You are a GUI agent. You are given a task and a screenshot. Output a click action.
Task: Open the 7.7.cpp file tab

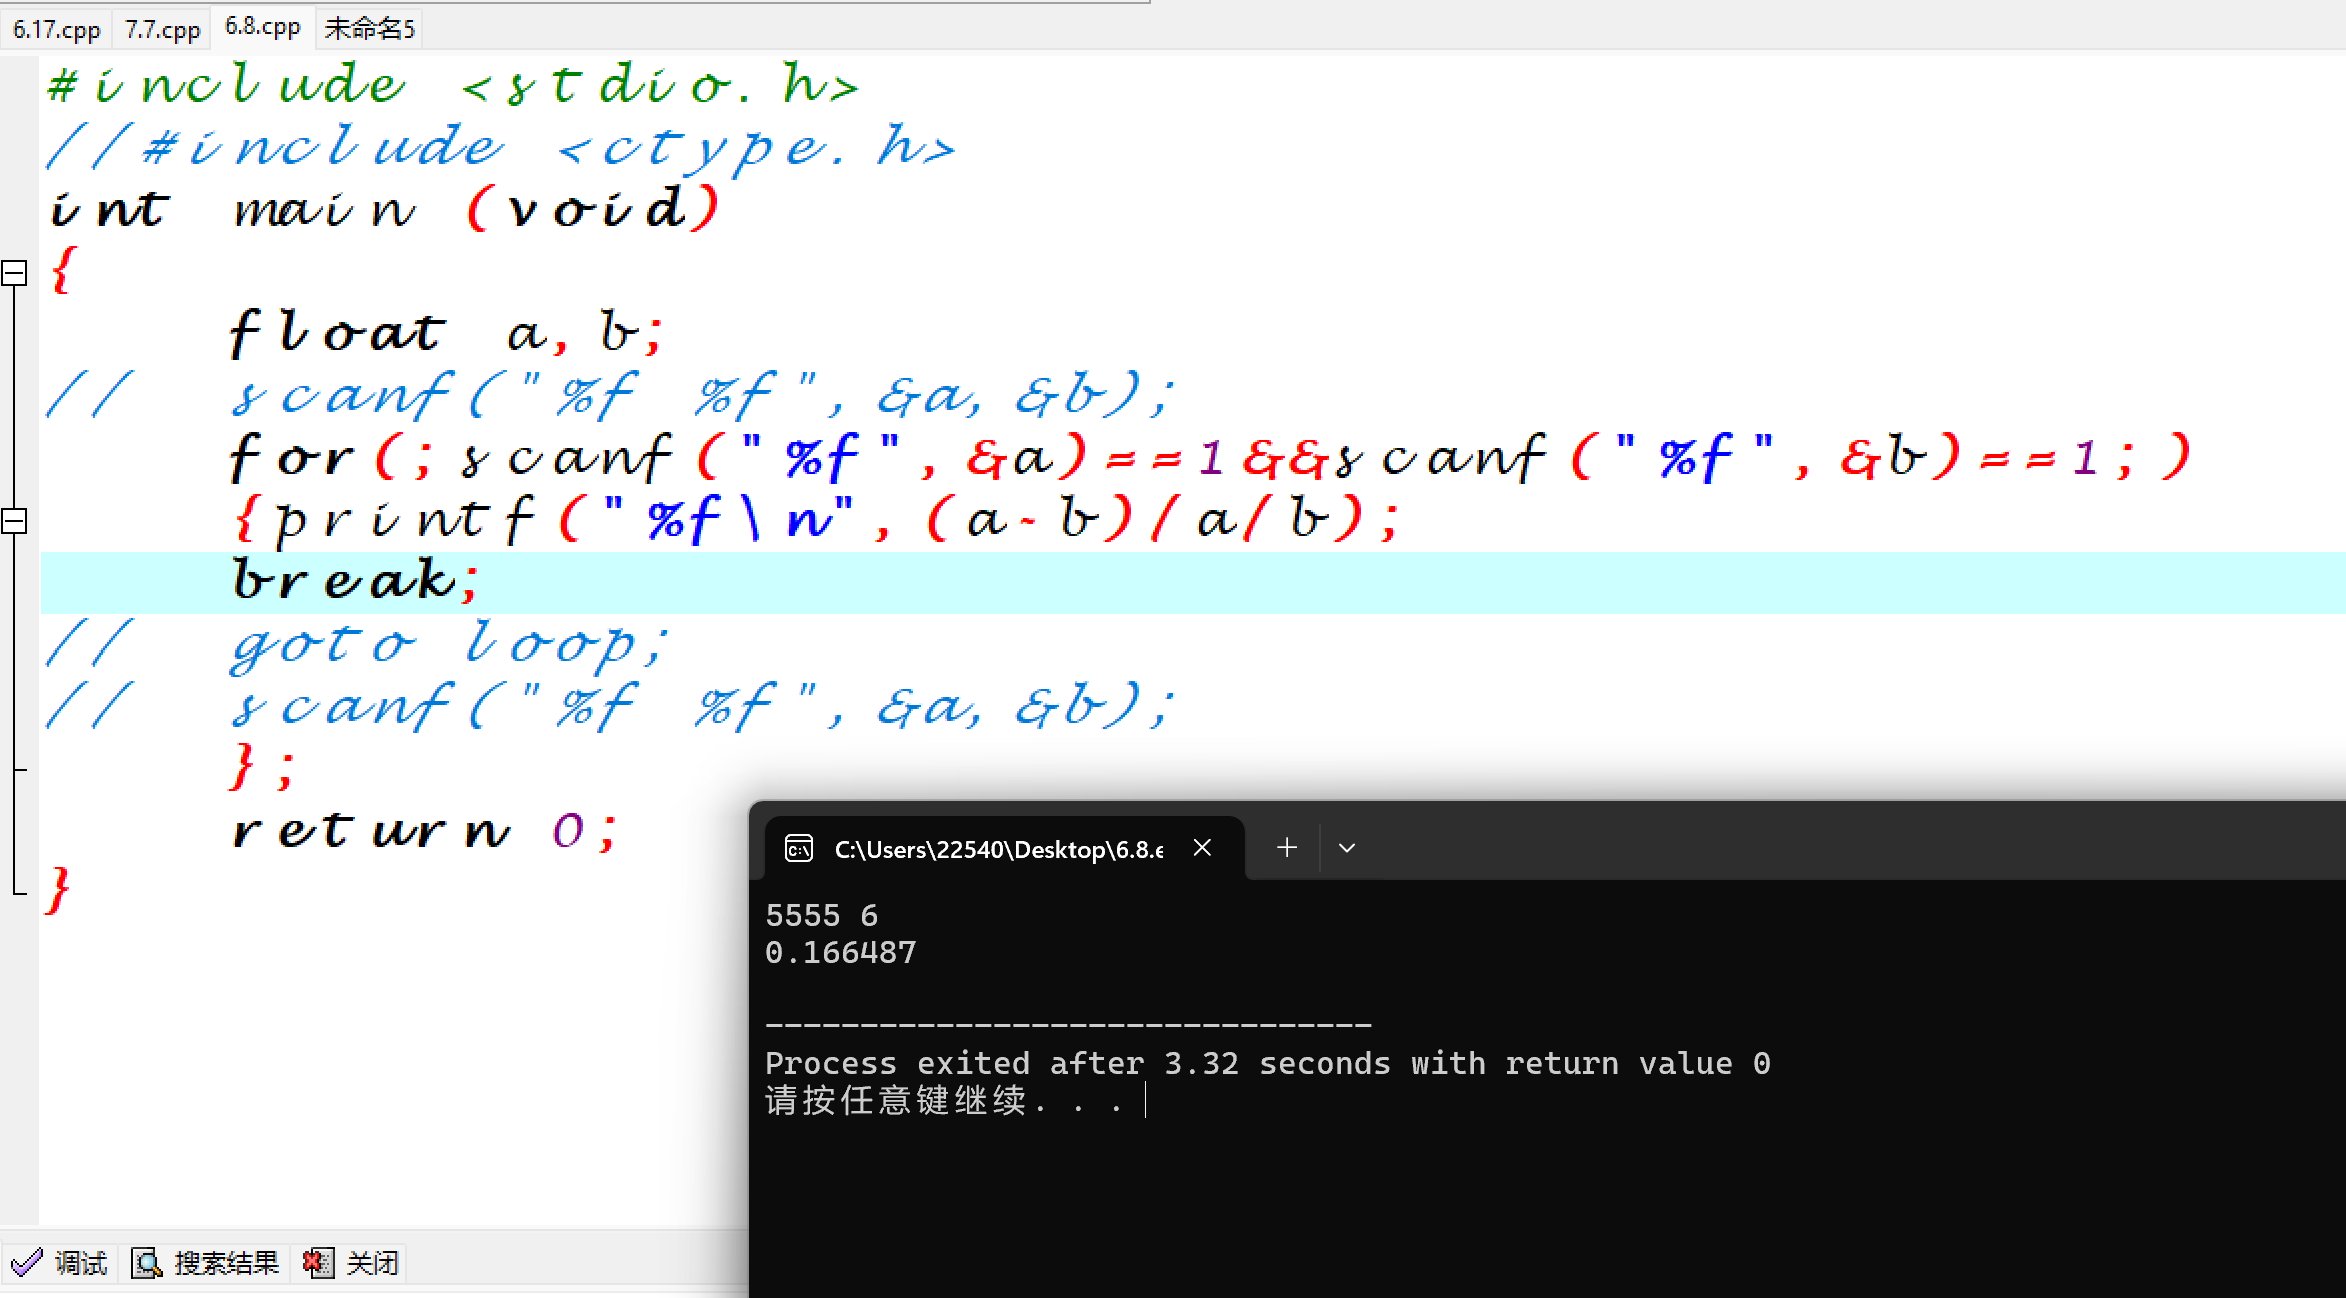coord(162,29)
